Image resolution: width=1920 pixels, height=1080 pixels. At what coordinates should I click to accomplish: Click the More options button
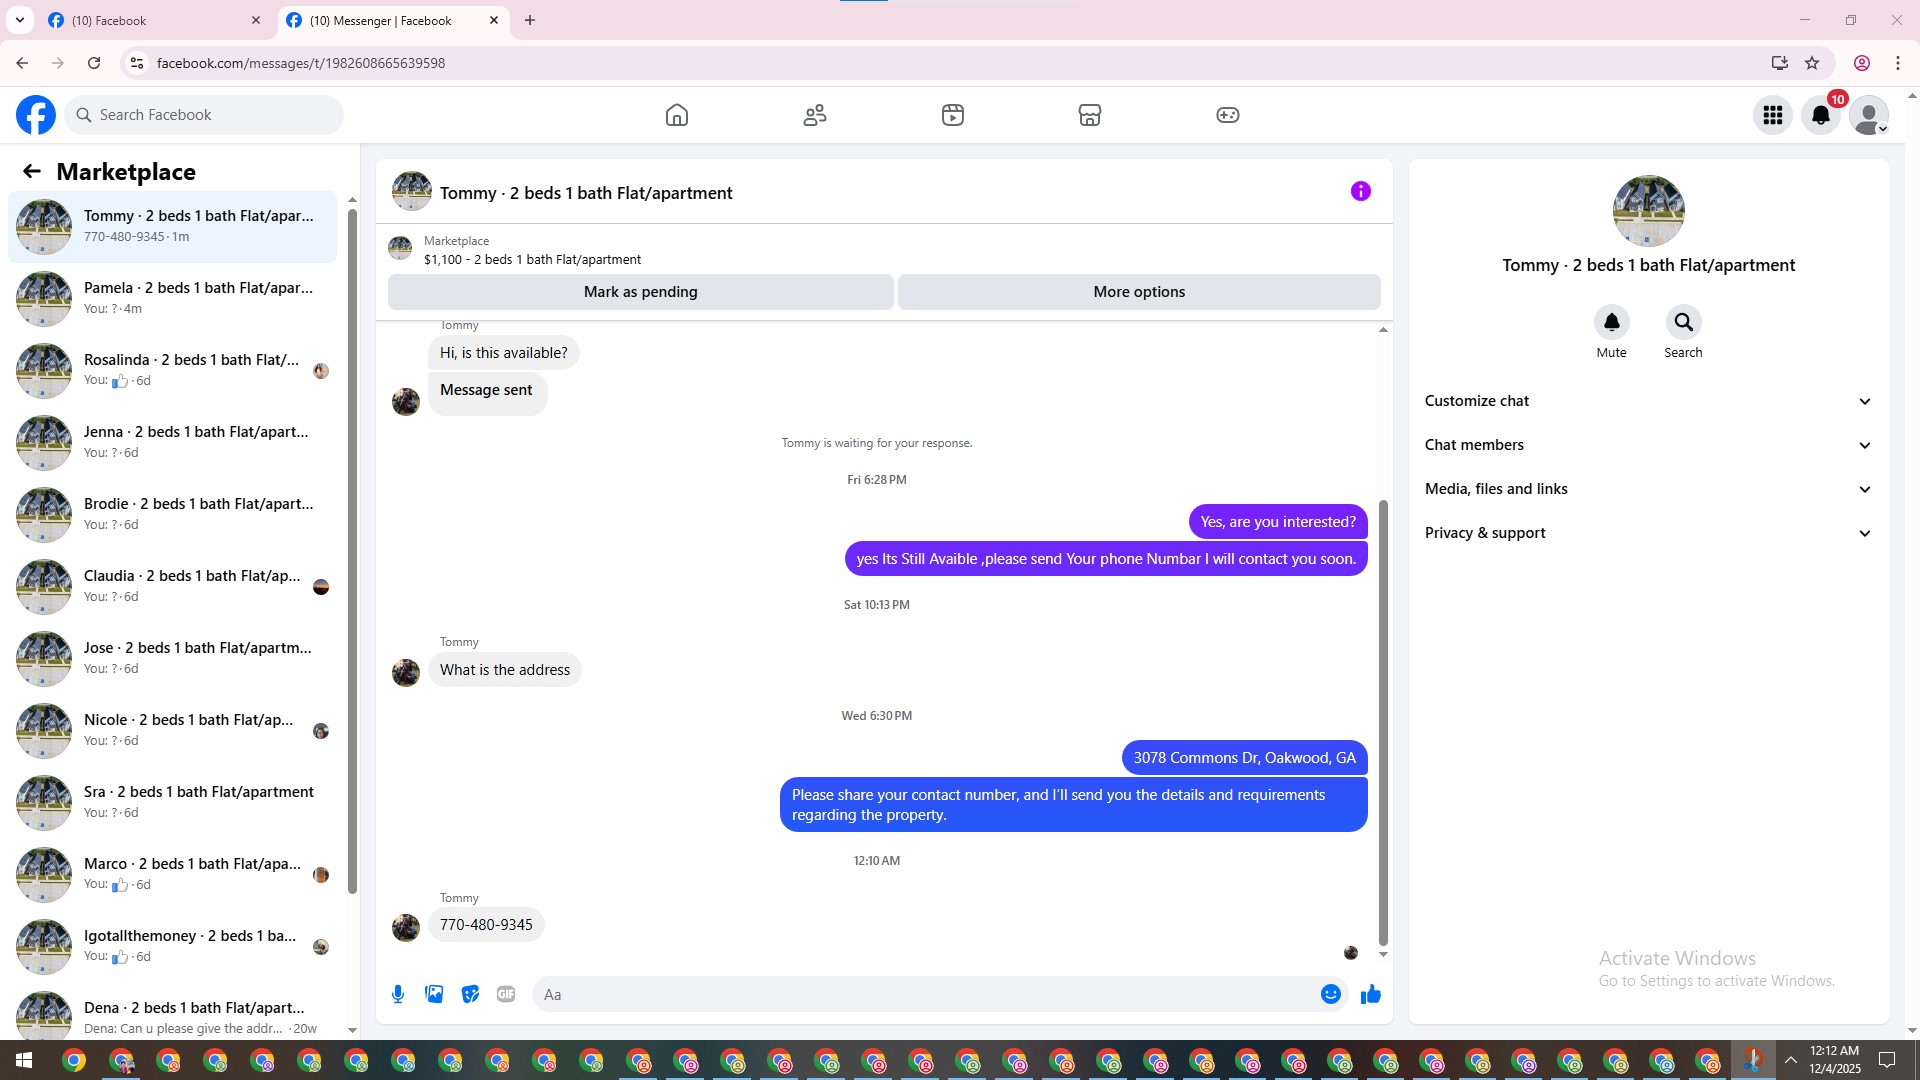coord(1139,292)
